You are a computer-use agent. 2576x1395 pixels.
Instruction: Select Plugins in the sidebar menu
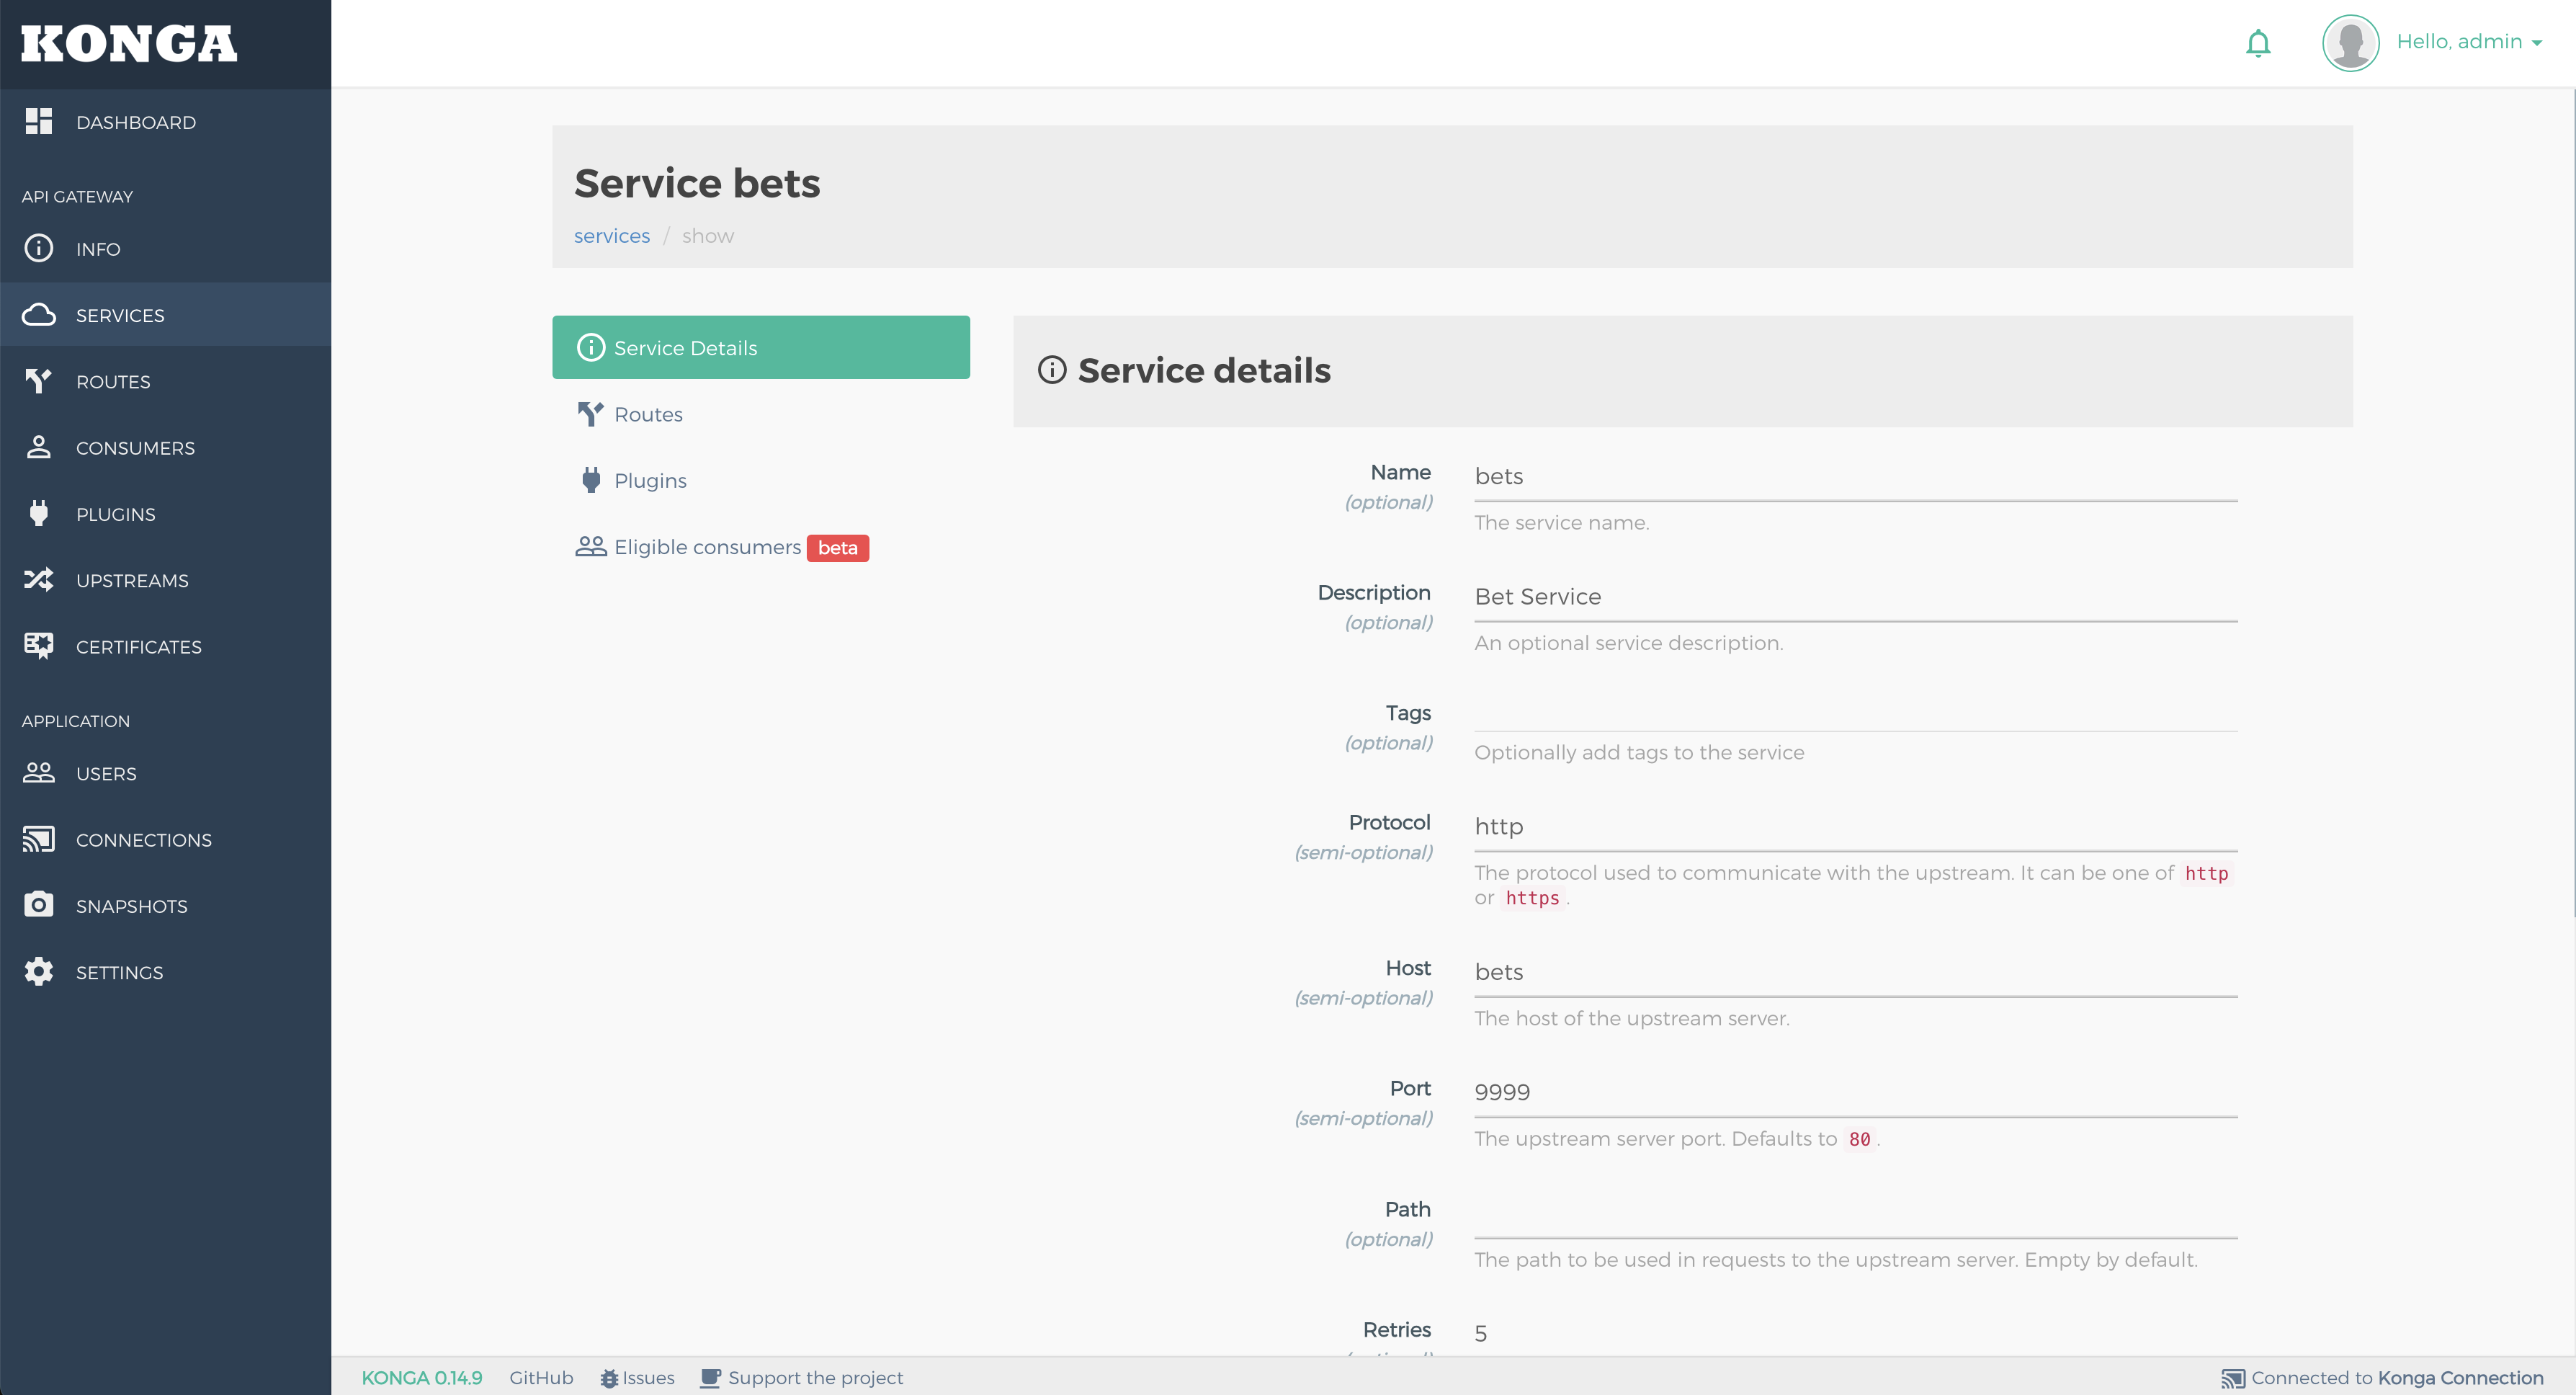point(116,514)
